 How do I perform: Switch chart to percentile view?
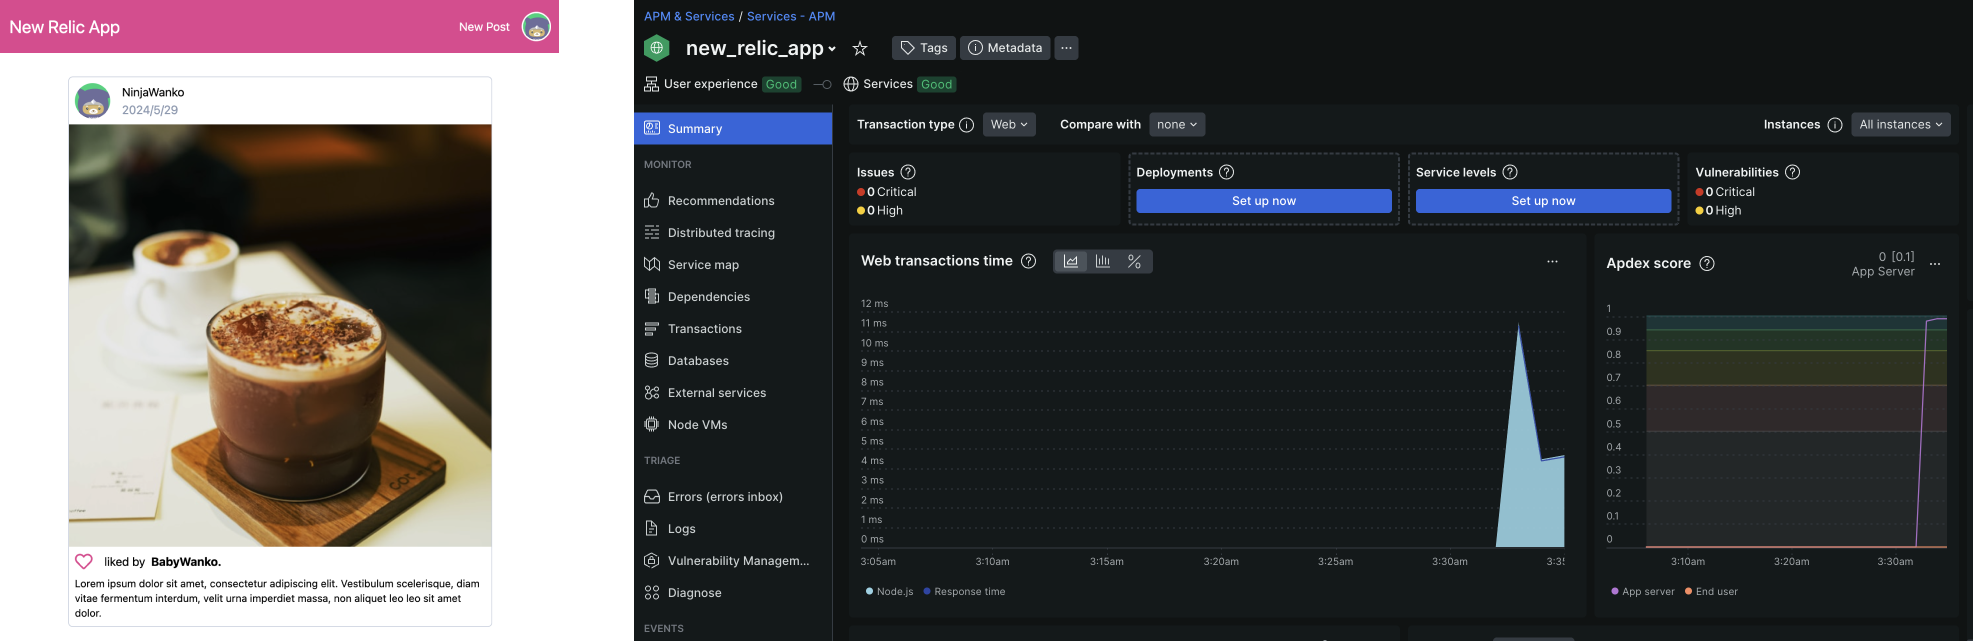[1135, 261]
